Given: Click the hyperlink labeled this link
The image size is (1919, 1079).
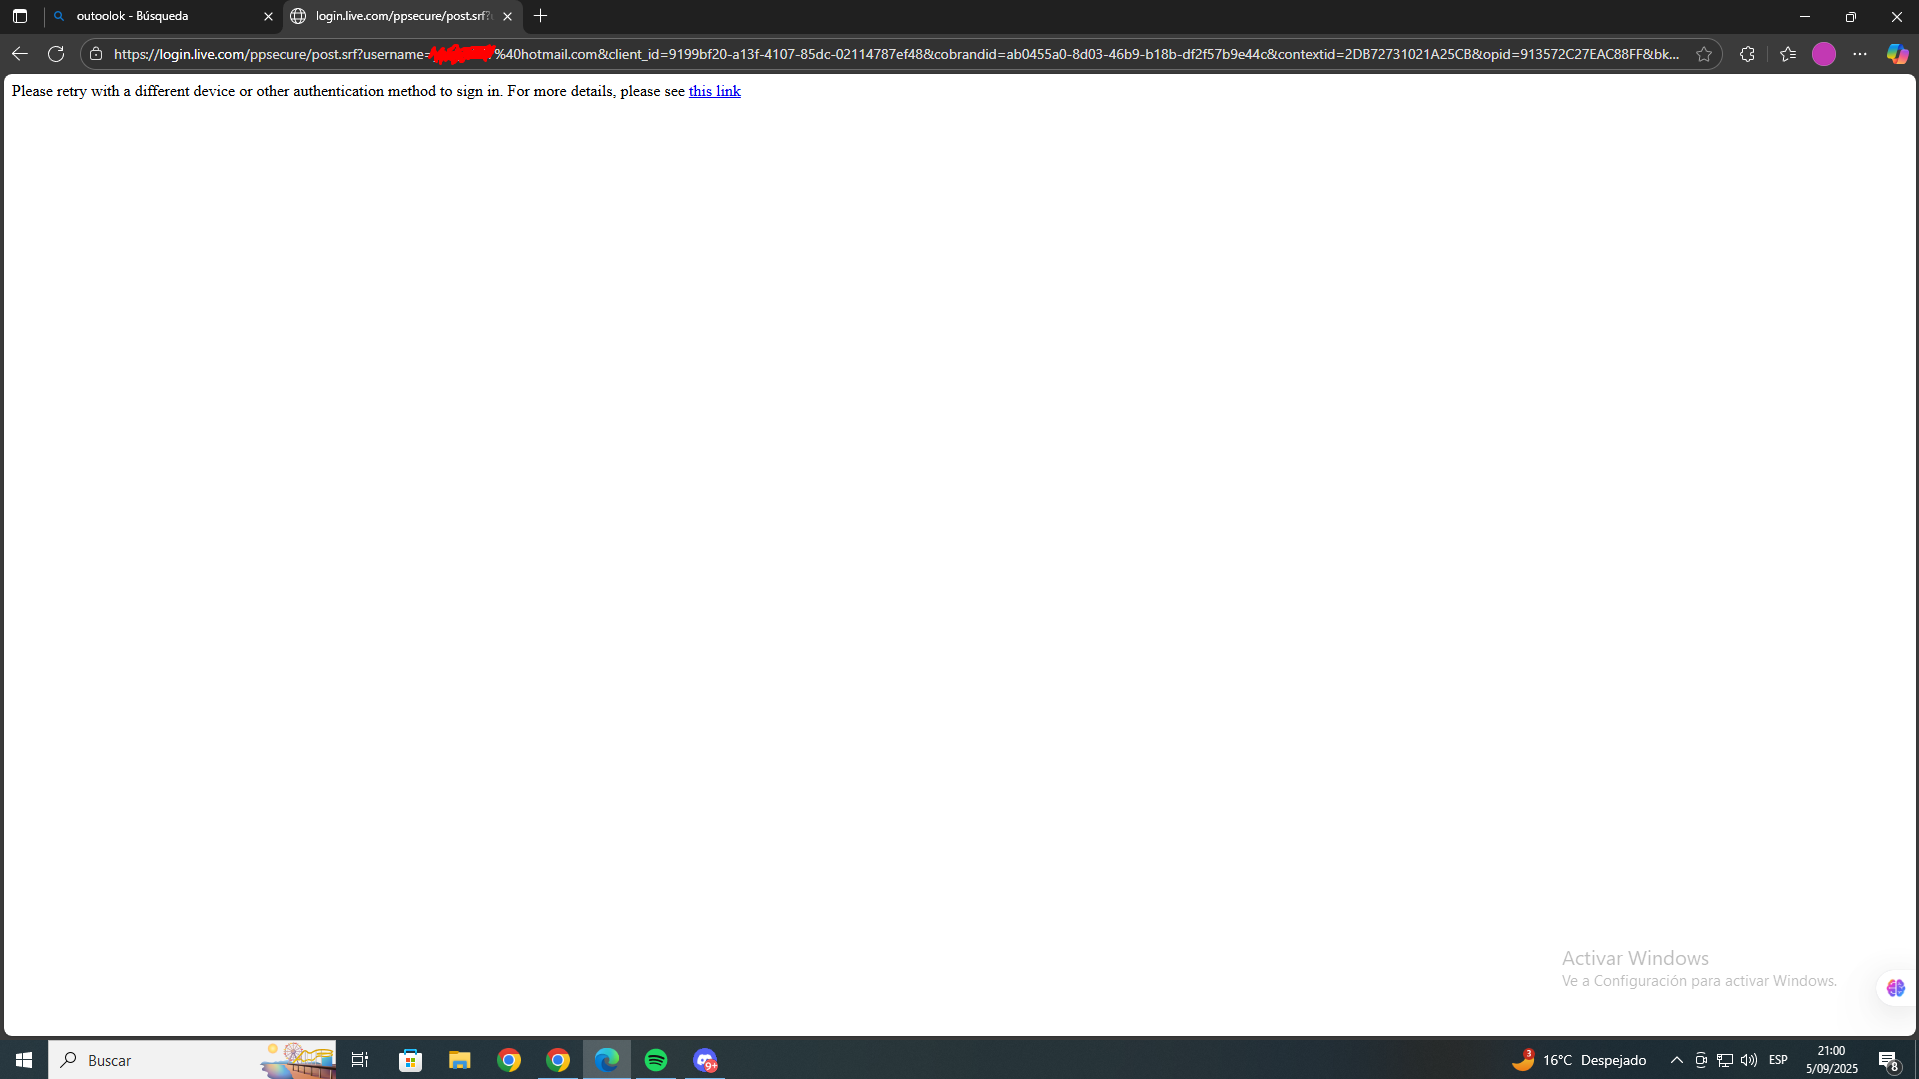Looking at the screenshot, I should point(714,91).
